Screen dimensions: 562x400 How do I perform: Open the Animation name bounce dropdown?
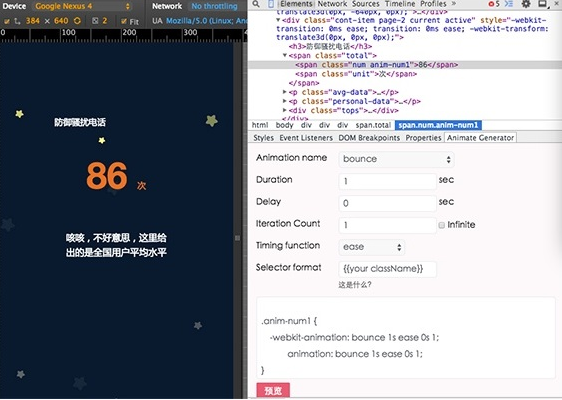(x=396, y=159)
